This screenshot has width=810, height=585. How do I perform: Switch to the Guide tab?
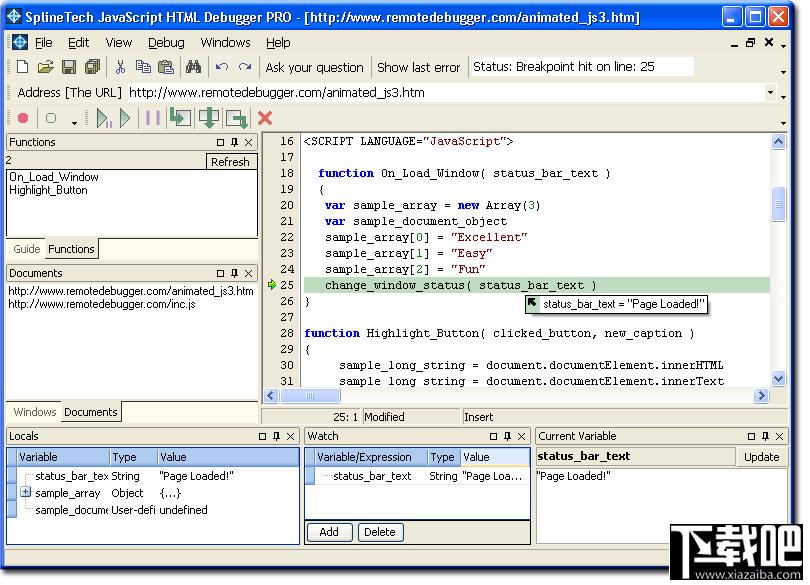[26, 249]
